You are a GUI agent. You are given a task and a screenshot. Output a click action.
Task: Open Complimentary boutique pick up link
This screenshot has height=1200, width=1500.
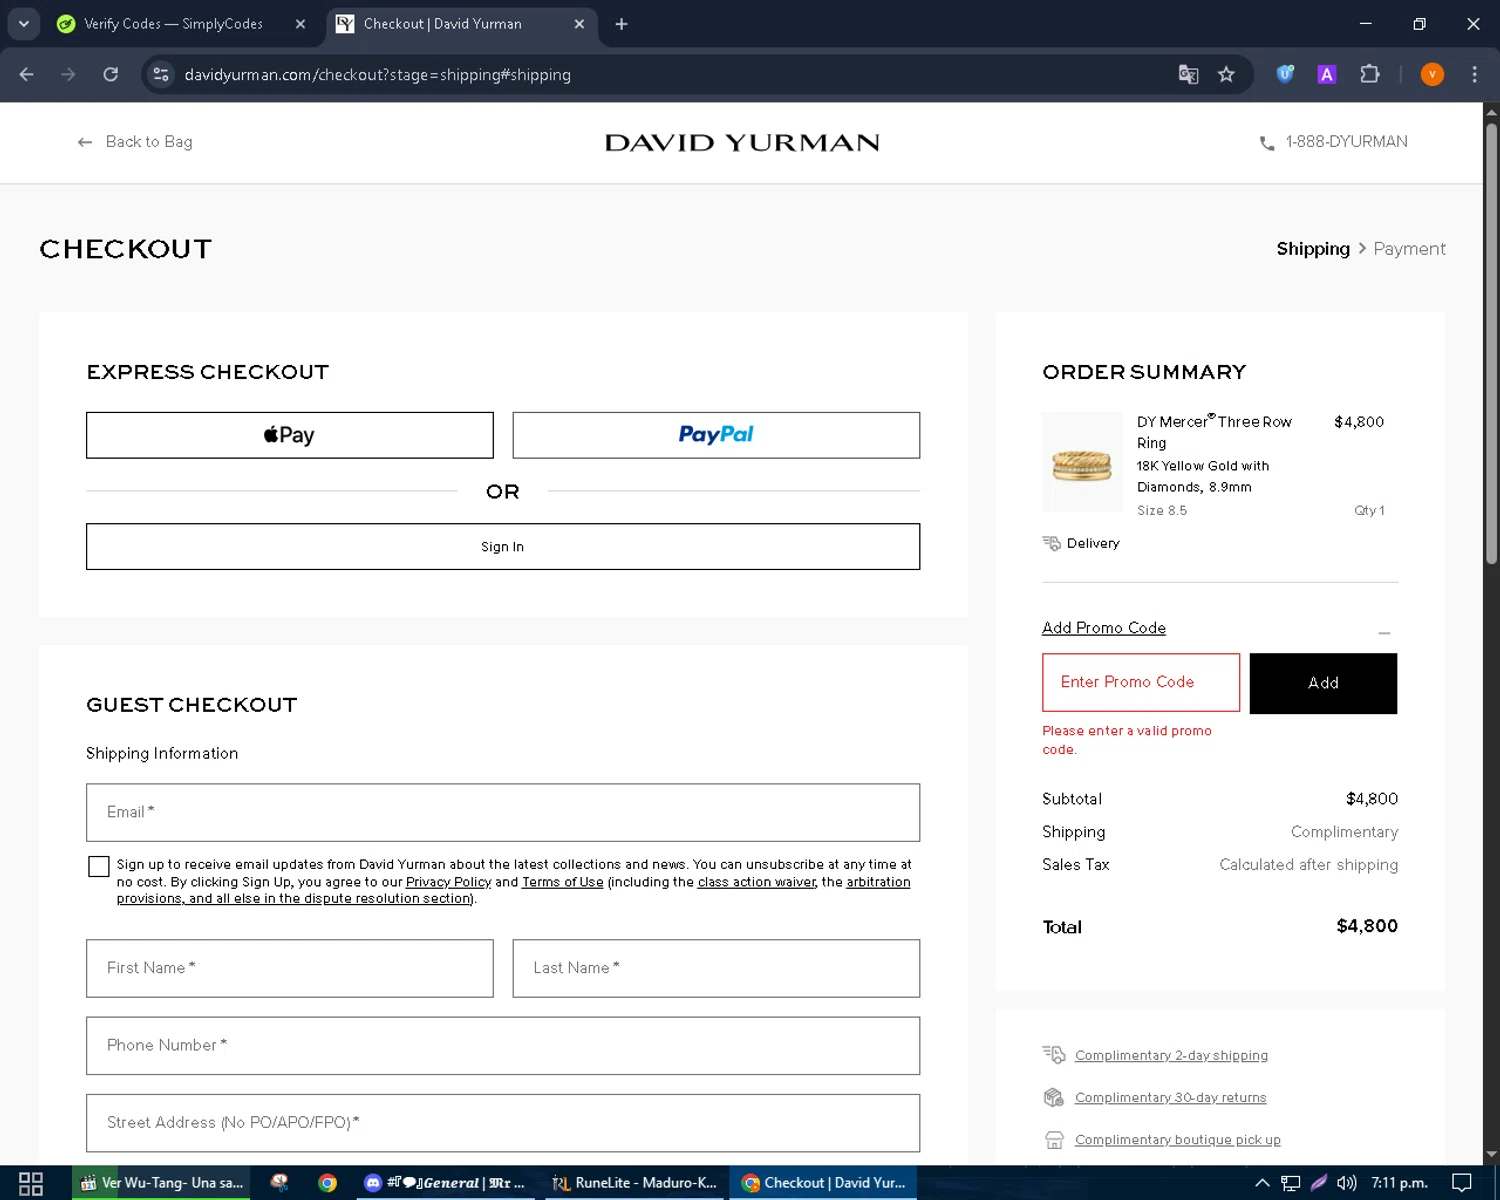pos(1177,1140)
